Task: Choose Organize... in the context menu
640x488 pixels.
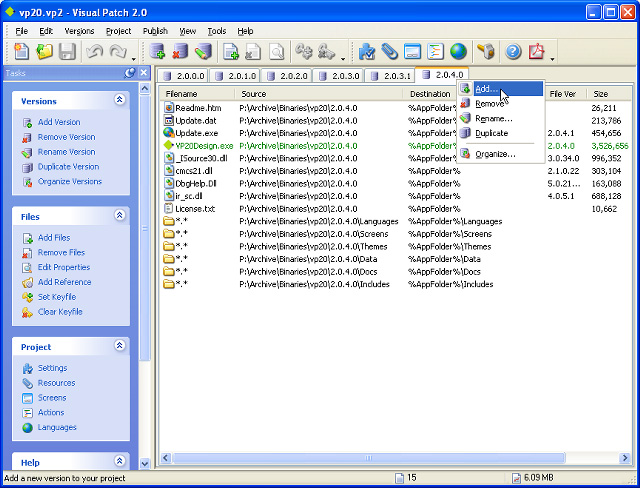Action: 501,154
